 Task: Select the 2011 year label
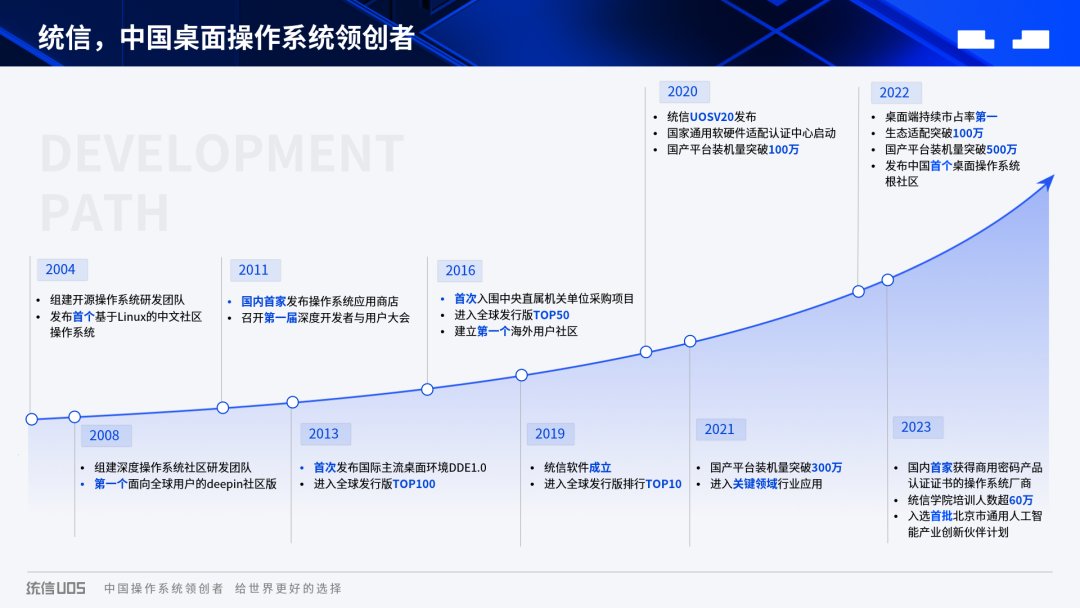255,271
